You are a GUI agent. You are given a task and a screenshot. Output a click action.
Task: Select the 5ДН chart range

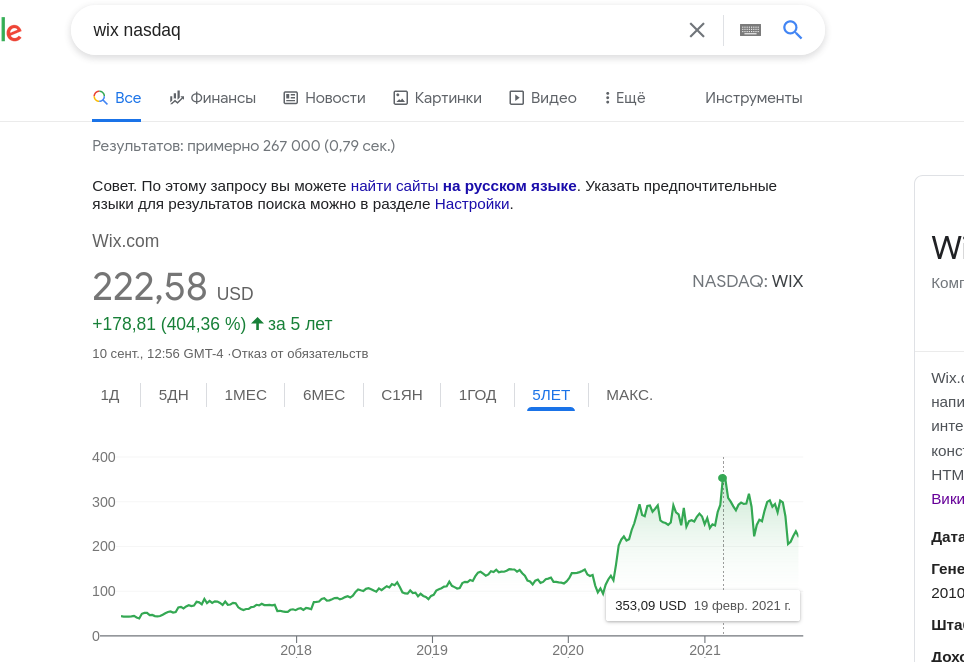(x=173, y=395)
